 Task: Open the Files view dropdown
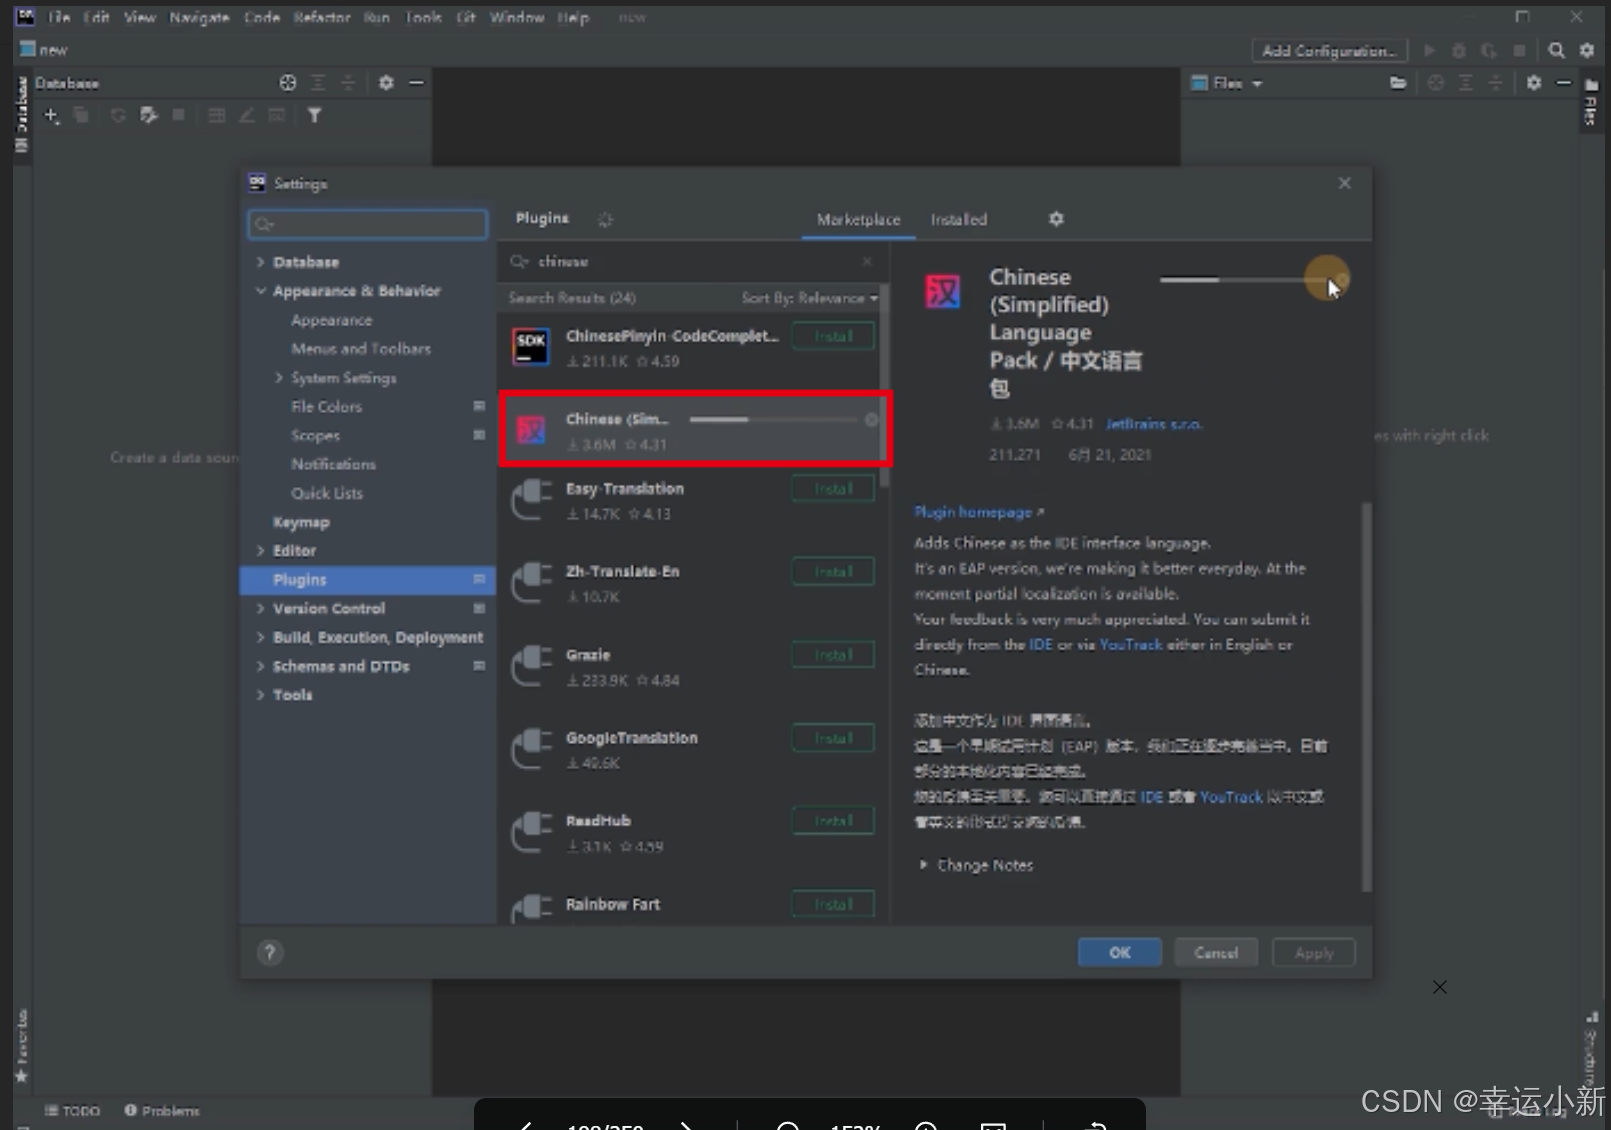tap(1227, 83)
